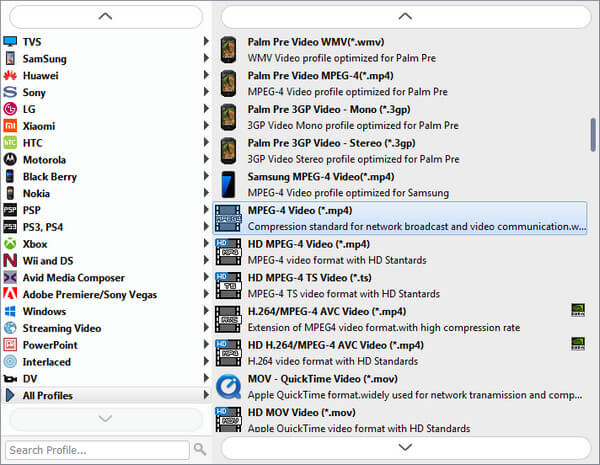Screen dimensions: 600x465
Task: Click the Avid Media Composer icon
Action: pyautogui.click(x=10, y=277)
